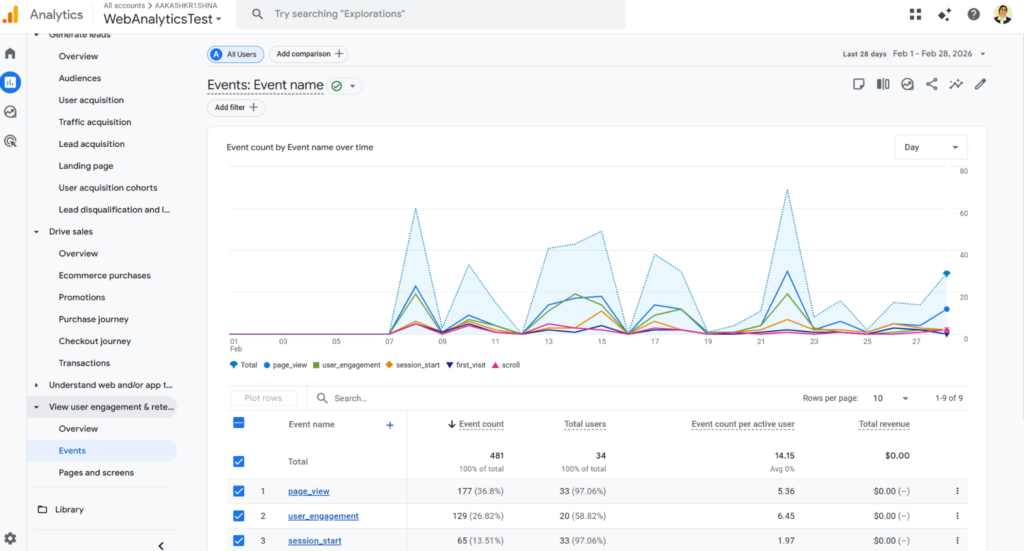Open the Insights icon above the chart

(956, 85)
